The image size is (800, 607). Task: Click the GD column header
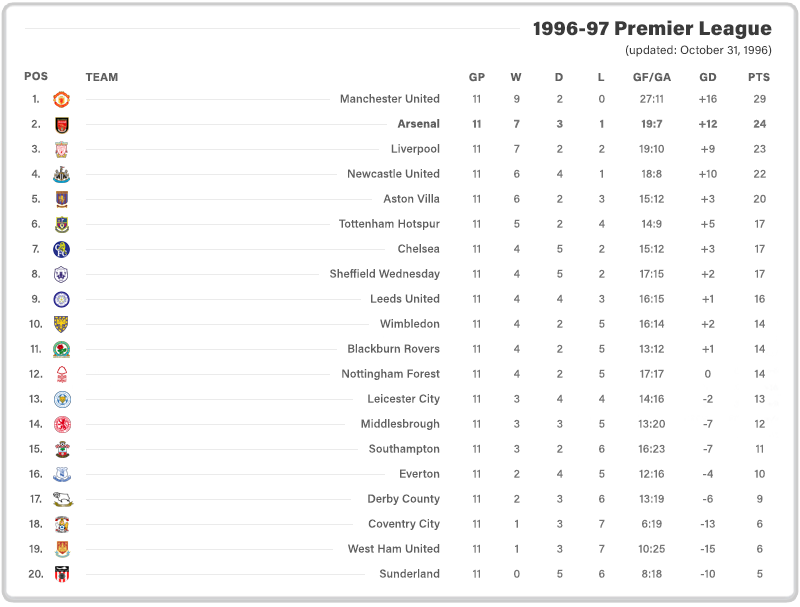pyautogui.click(x=708, y=77)
